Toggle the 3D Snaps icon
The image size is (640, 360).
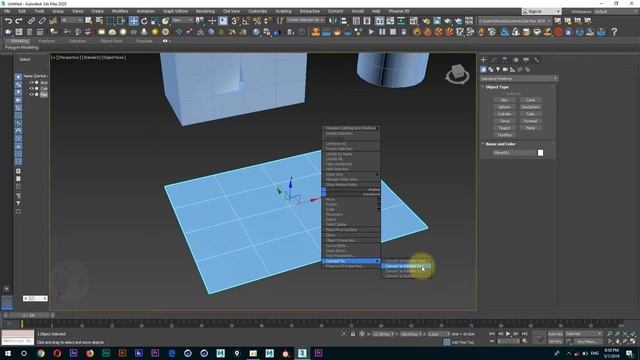[x=235, y=21]
